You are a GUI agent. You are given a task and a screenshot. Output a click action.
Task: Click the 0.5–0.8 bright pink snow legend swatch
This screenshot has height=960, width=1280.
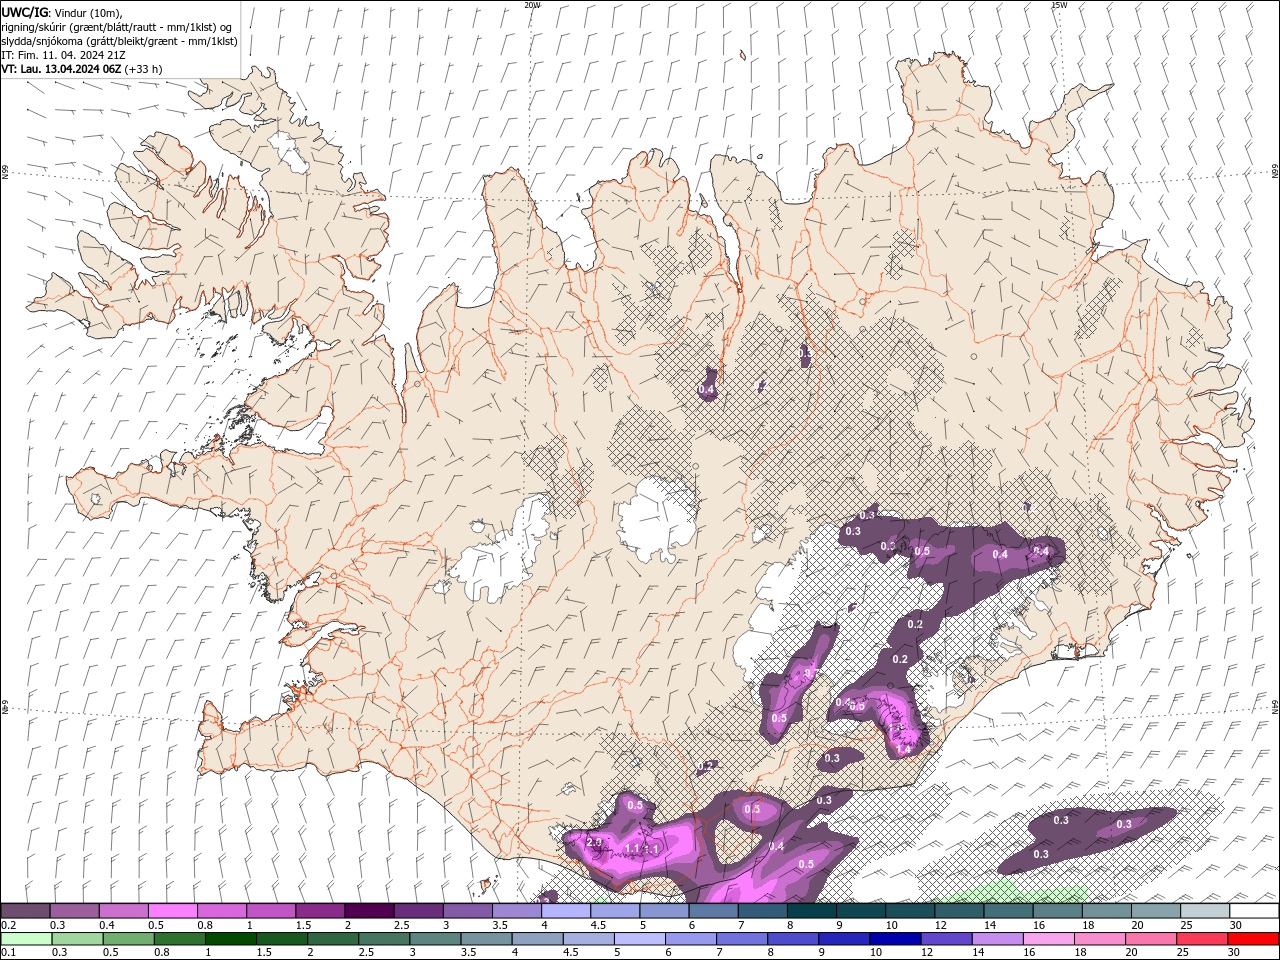pyautogui.click(x=172, y=910)
